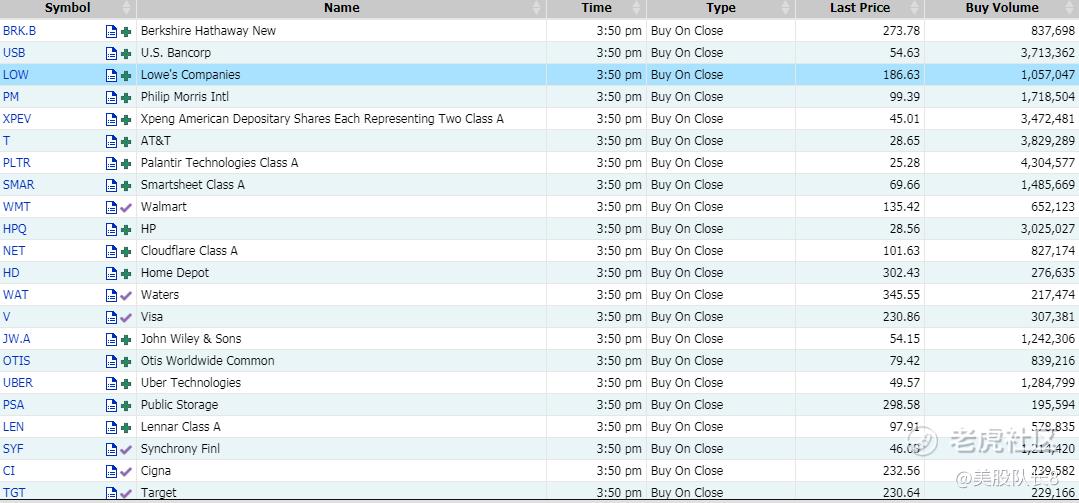This screenshot has width=1079, height=503.
Task: Add USB using the green plus icon
Action: [x=126, y=54]
